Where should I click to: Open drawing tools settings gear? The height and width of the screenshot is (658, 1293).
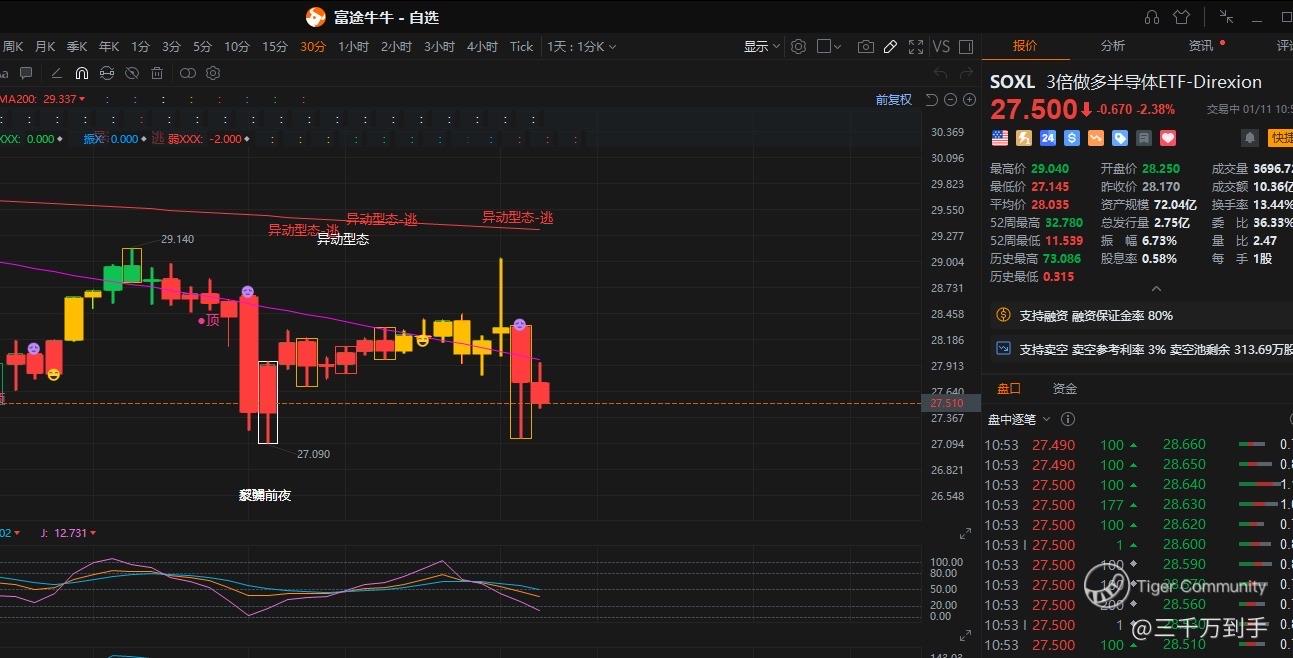coord(213,73)
